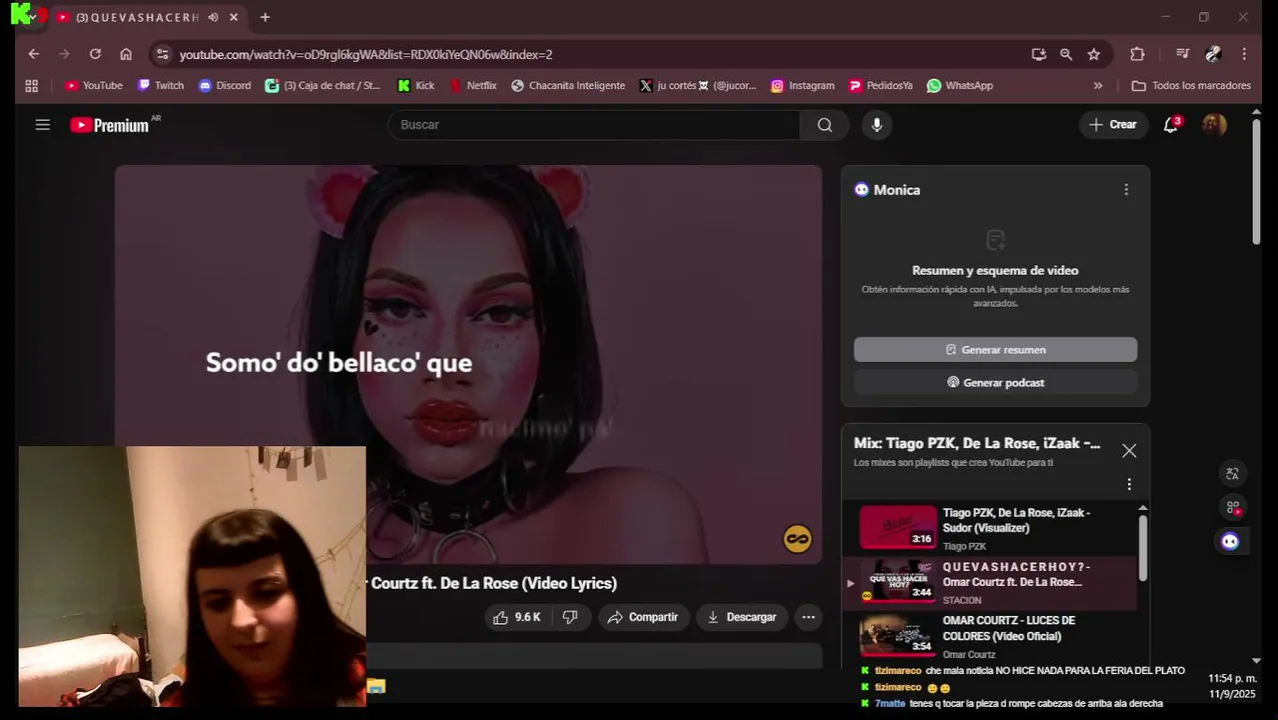This screenshot has height=720, width=1278.
Task: Open the zoom magnifier icon in address bar
Action: point(1066,54)
